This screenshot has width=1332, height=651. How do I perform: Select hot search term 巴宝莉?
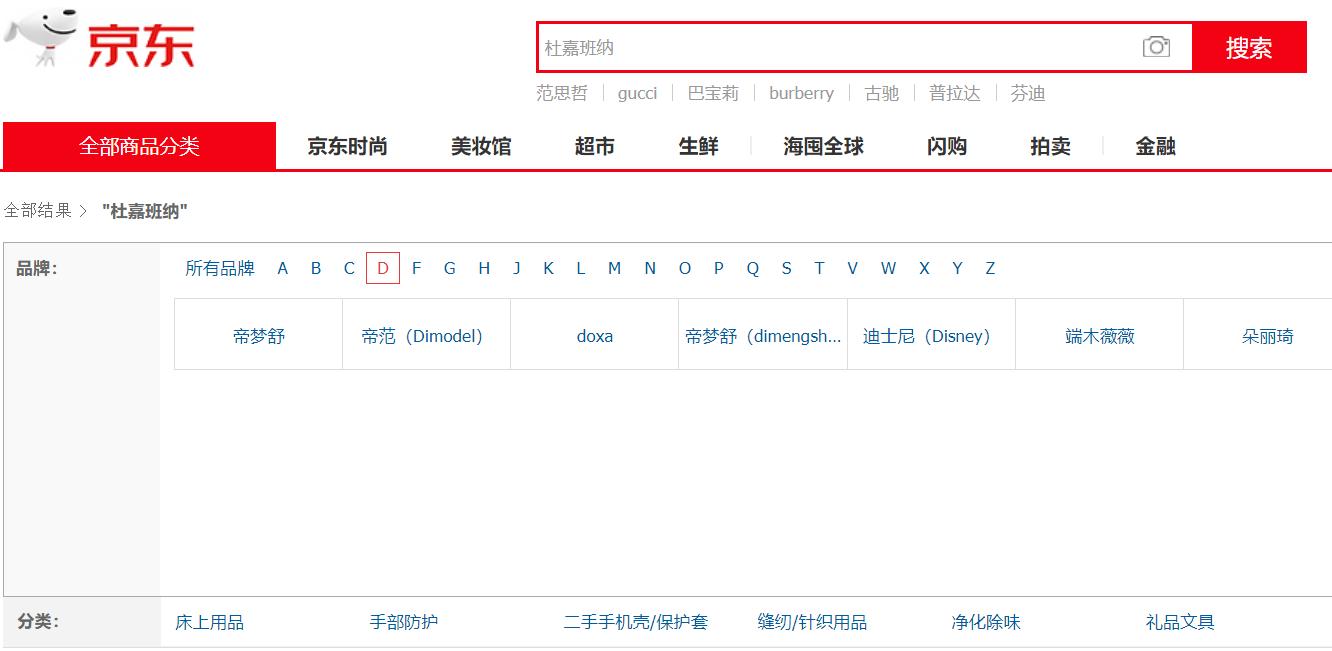click(x=713, y=93)
